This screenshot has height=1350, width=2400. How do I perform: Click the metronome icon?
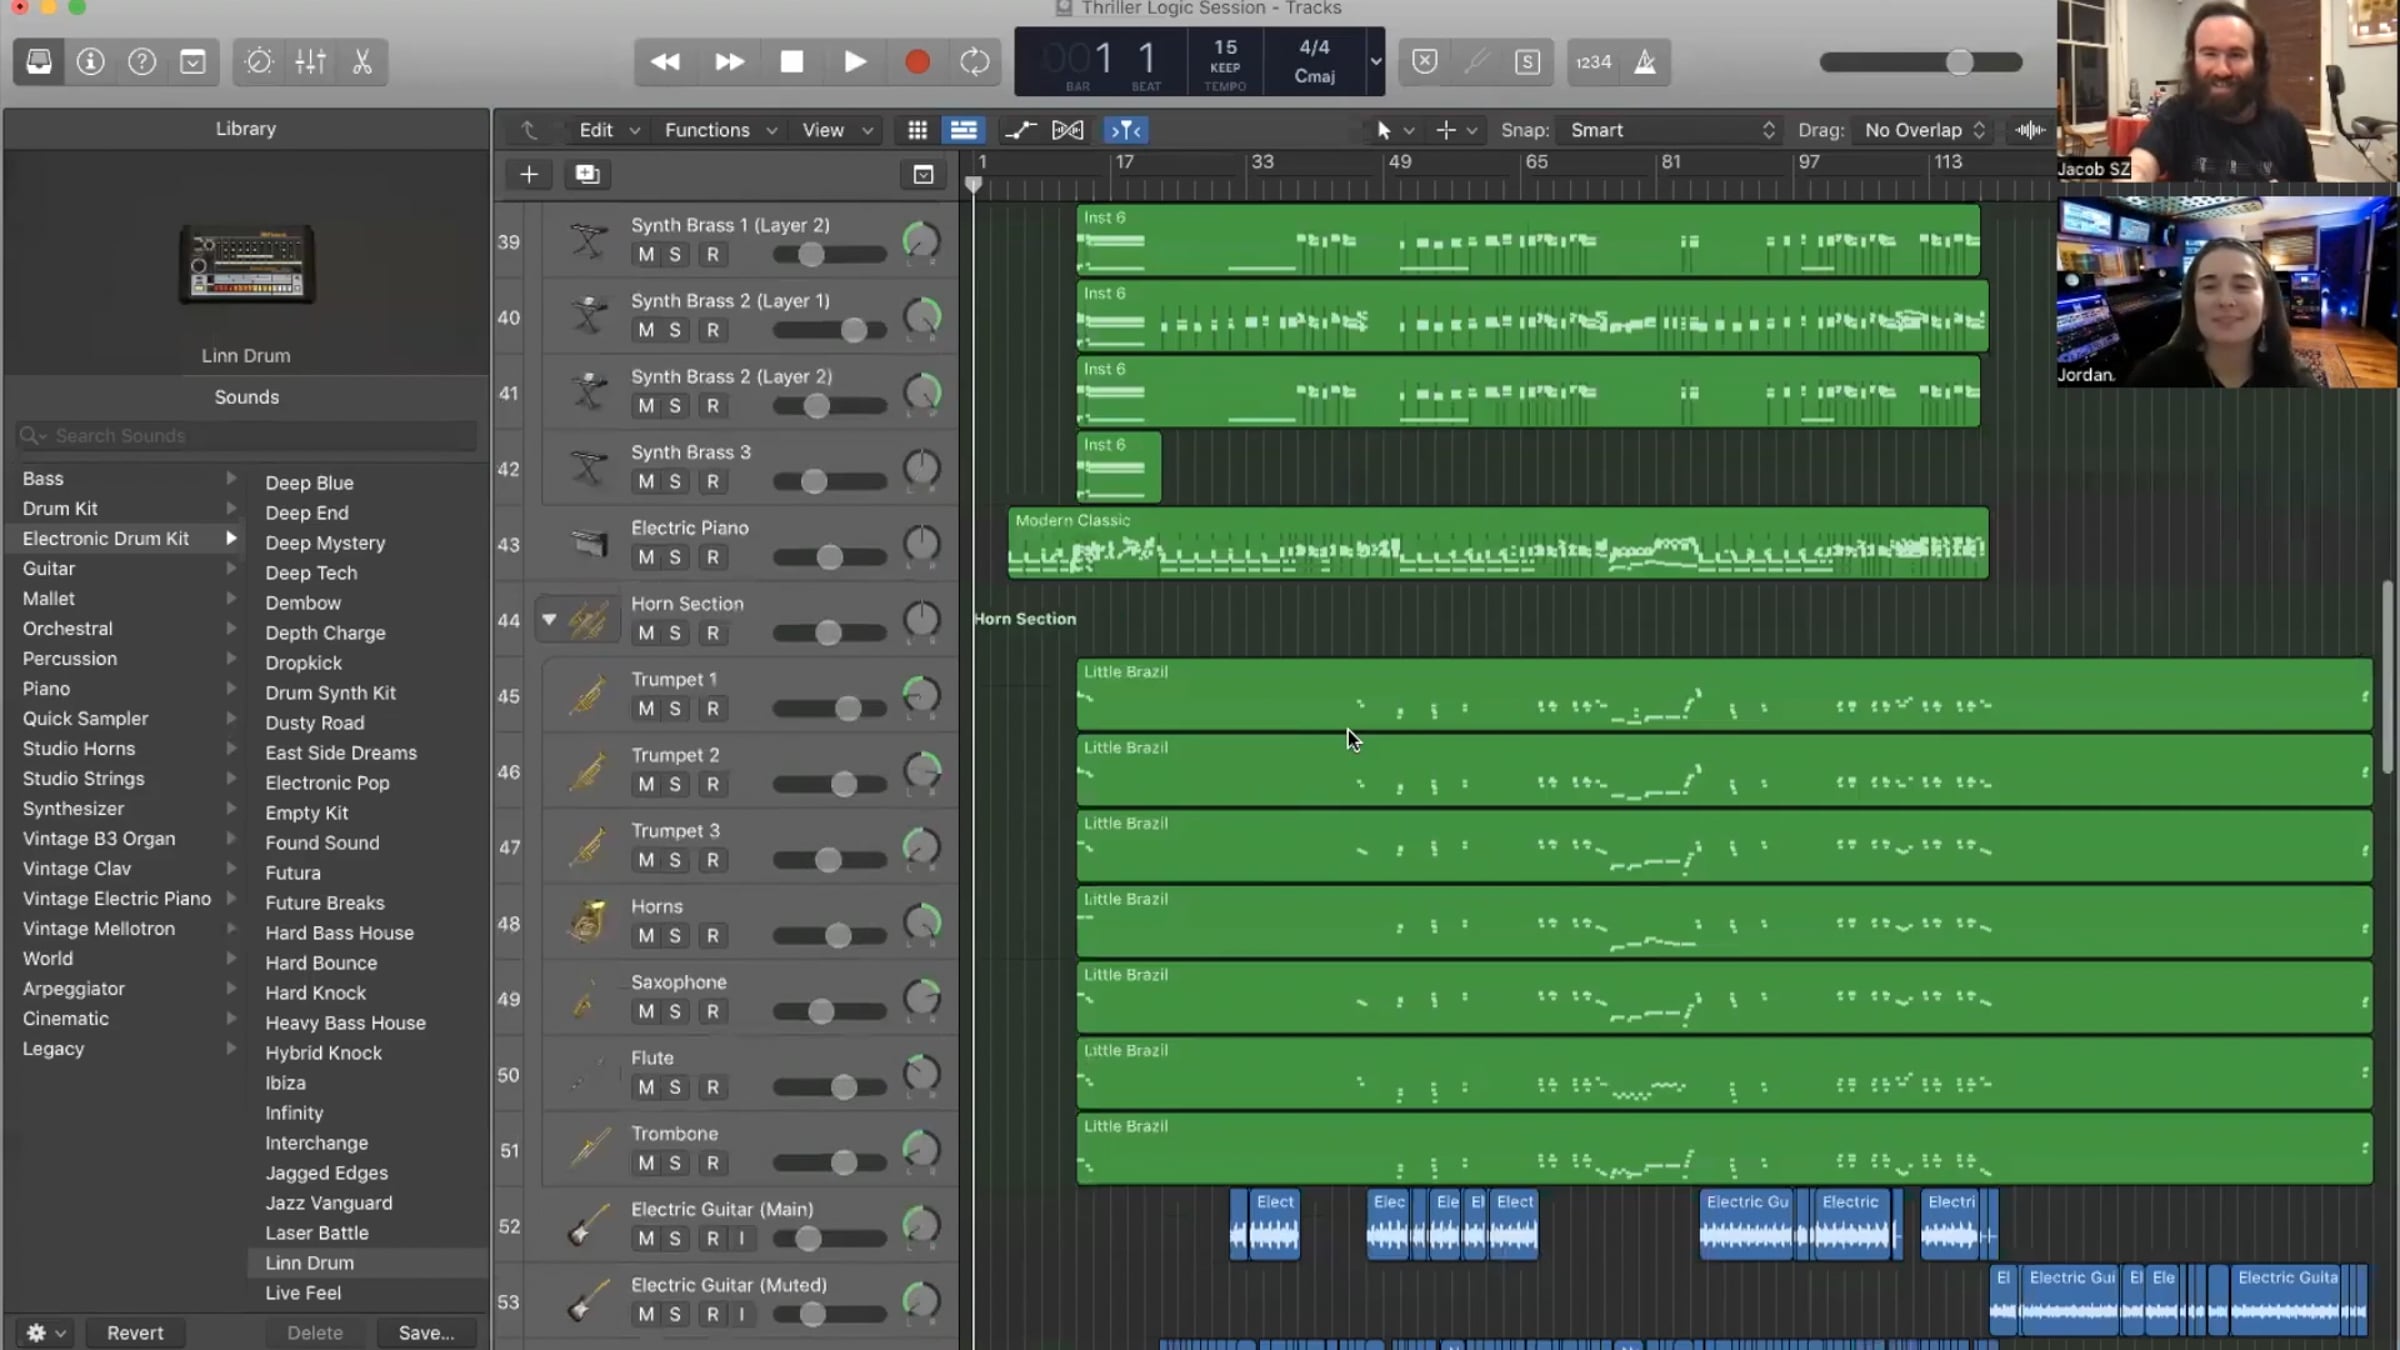coord(1645,62)
